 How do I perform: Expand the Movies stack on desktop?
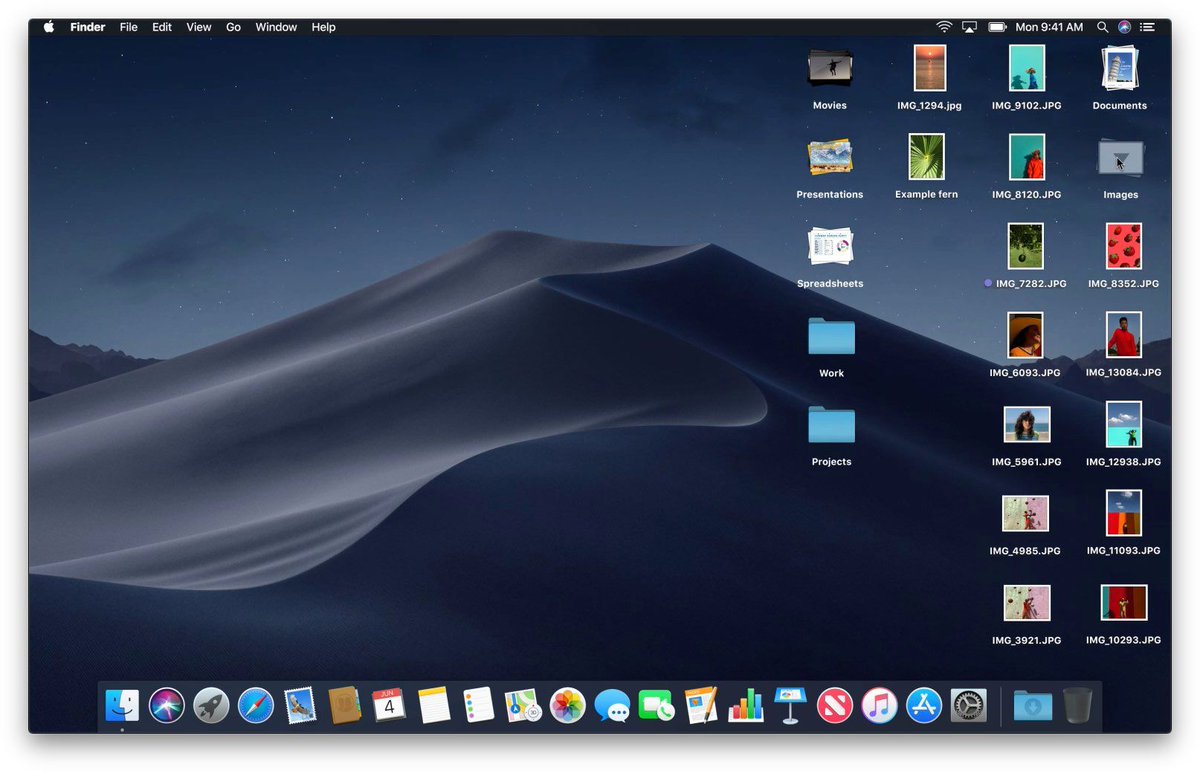(830, 68)
